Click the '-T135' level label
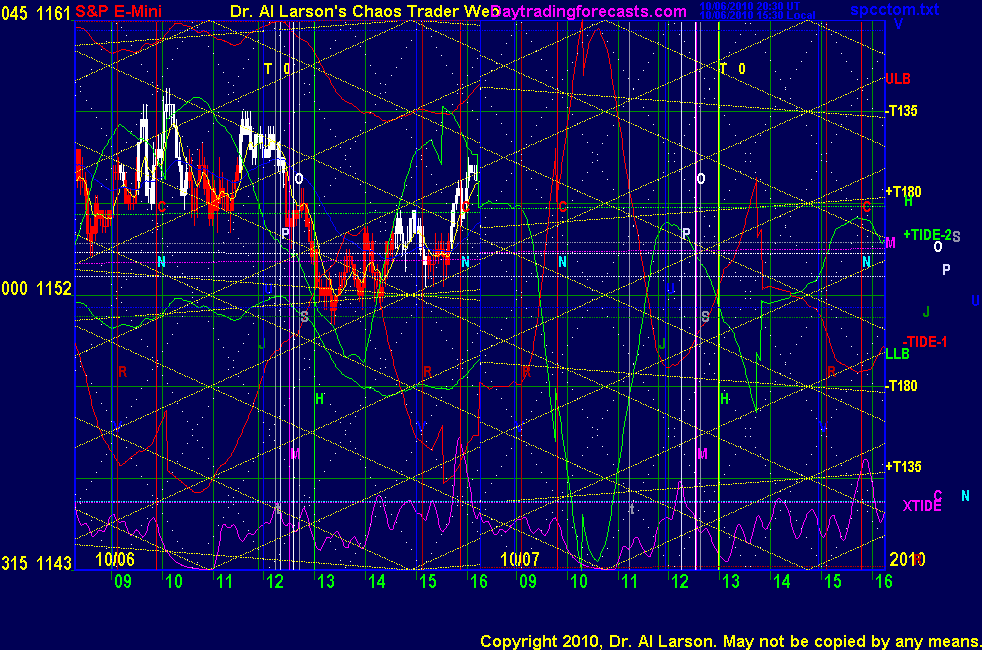Screen dimensions: 982x650 pyautogui.click(x=902, y=111)
